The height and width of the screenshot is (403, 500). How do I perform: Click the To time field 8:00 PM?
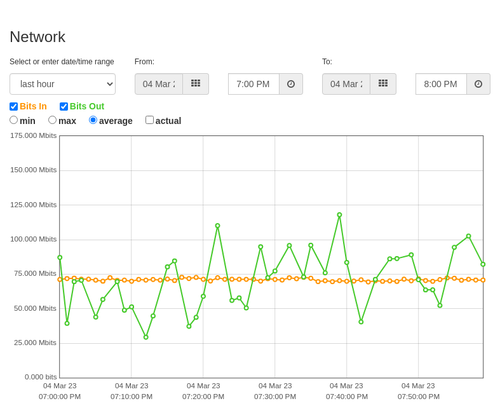click(x=441, y=84)
